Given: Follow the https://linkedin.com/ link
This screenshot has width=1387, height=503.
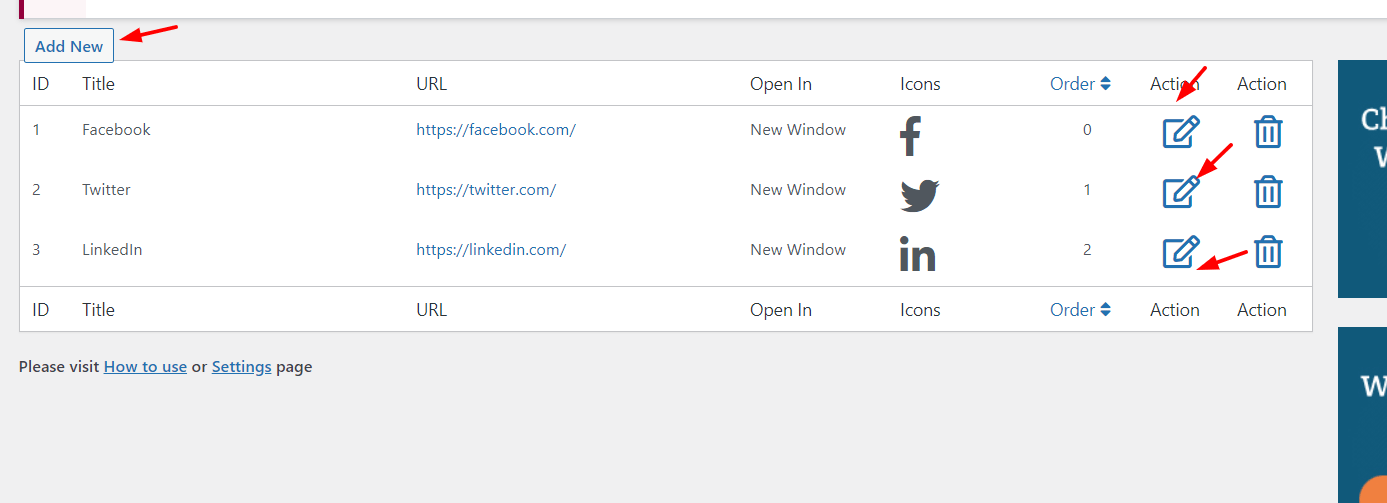Looking at the screenshot, I should click(x=491, y=250).
